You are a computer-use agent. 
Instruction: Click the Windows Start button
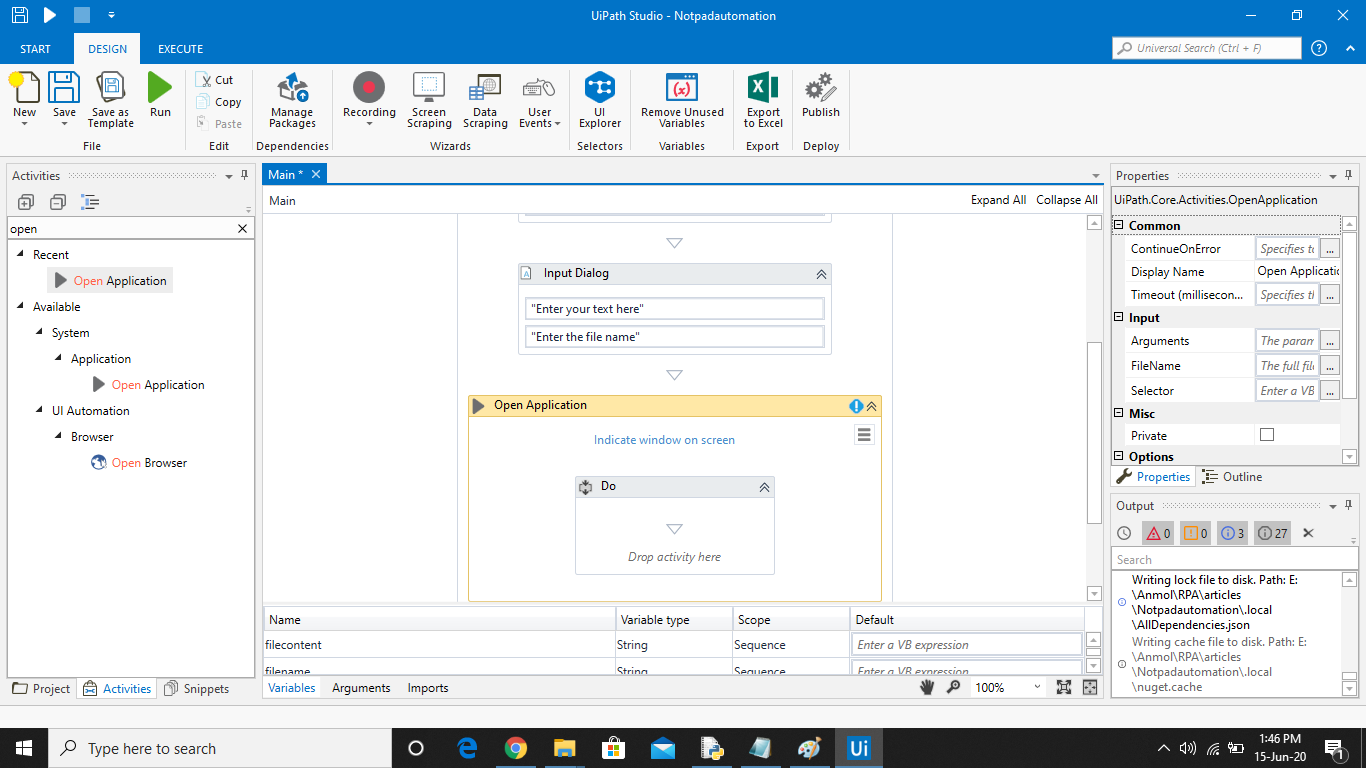(x=24, y=748)
